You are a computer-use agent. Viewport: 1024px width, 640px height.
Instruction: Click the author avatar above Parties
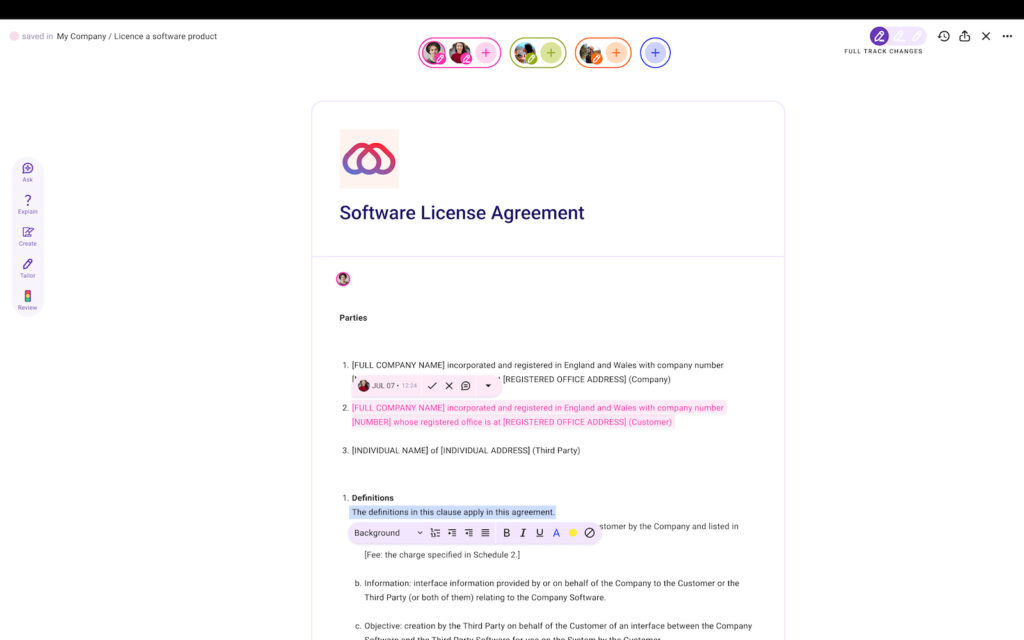click(343, 280)
